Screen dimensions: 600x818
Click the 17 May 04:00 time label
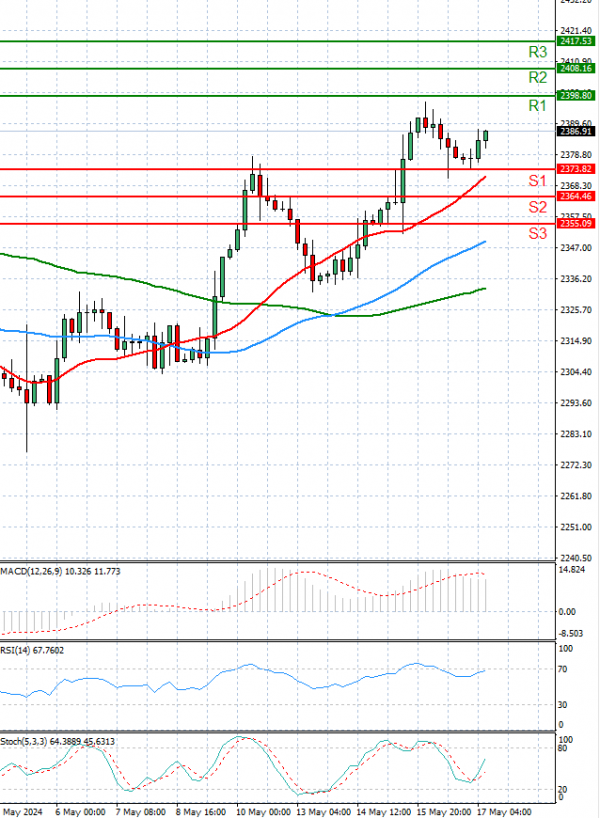504,812
